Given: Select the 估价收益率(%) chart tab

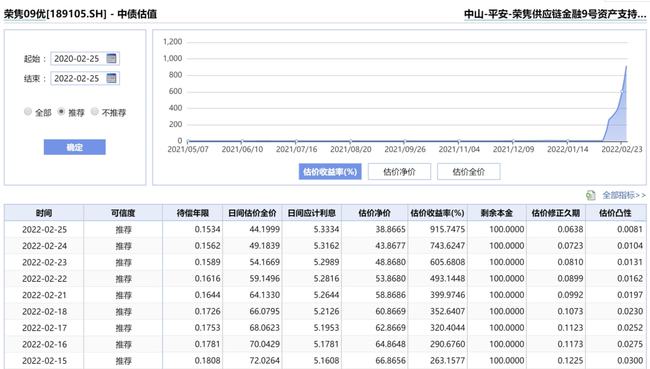Looking at the screenshot, I should pyautogui.click(x=330, y=172).
